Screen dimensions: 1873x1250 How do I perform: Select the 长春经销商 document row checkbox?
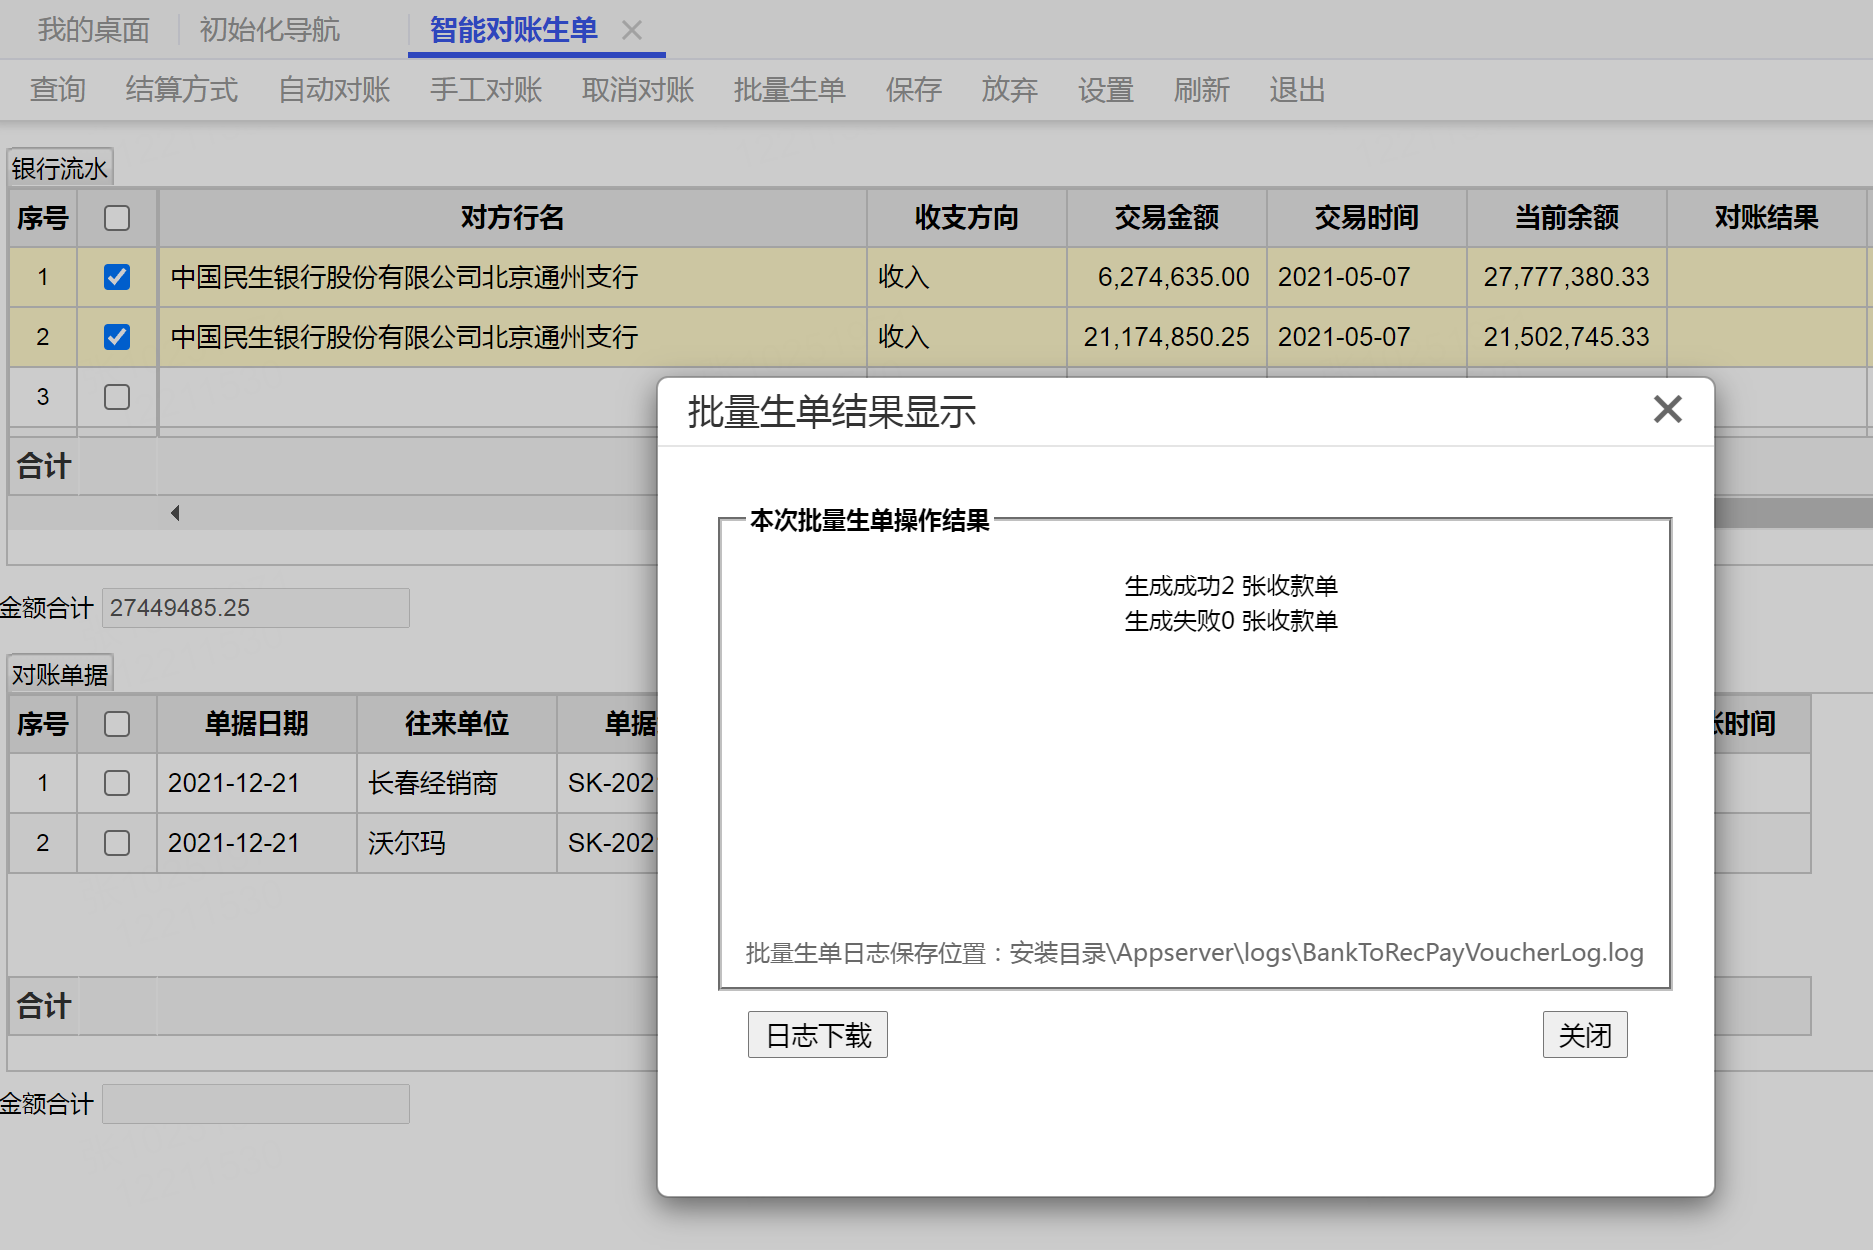tap(117, 783)
